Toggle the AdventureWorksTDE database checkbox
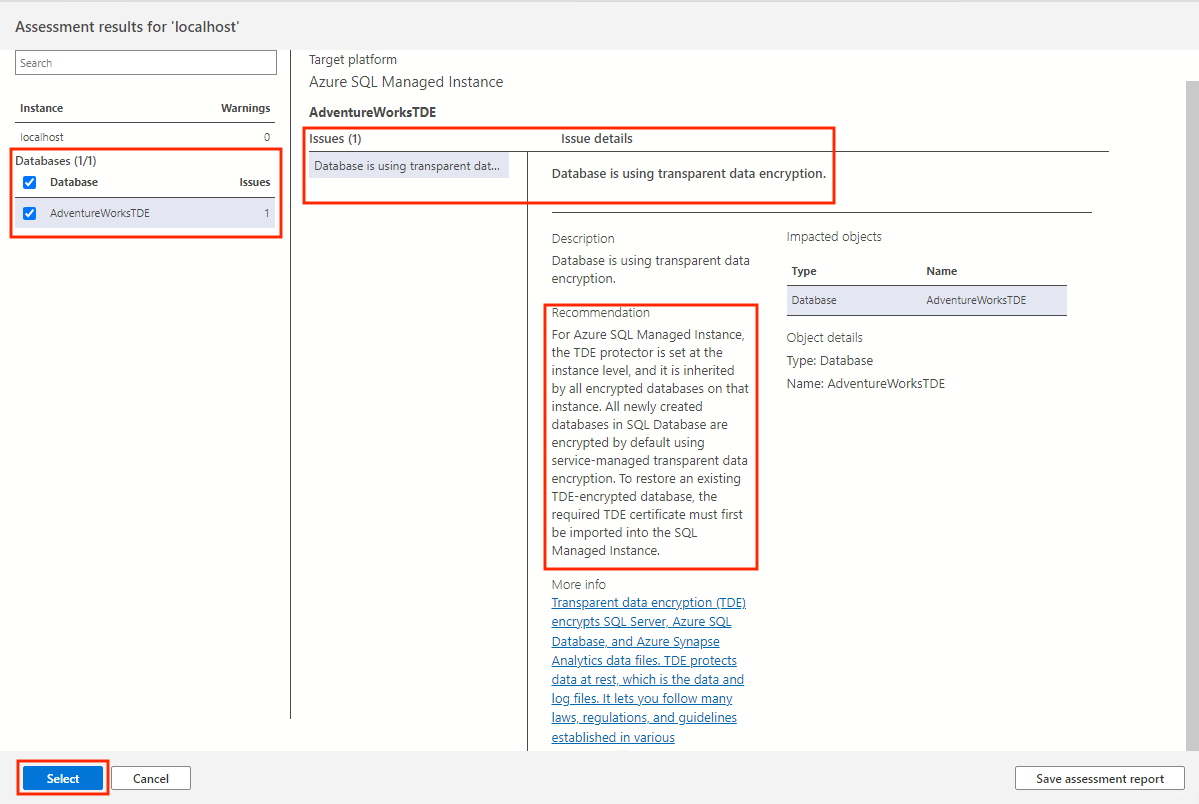This screenshot has width=1199, height=804. pos(30,213)
